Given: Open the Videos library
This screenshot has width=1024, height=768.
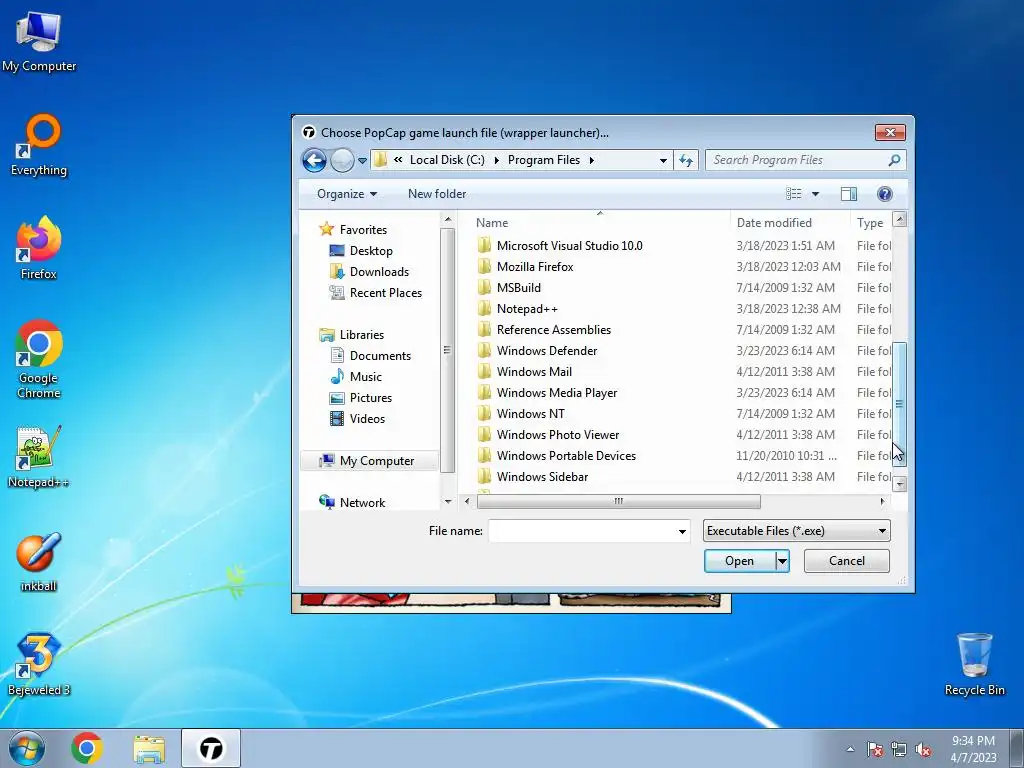Looking at the screenshot, I should tap(367, 419).
